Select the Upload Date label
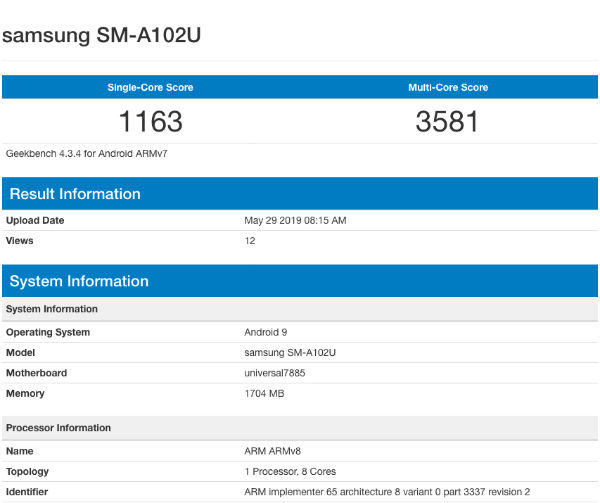Screen dimensions: 600x503 [35, 221]
